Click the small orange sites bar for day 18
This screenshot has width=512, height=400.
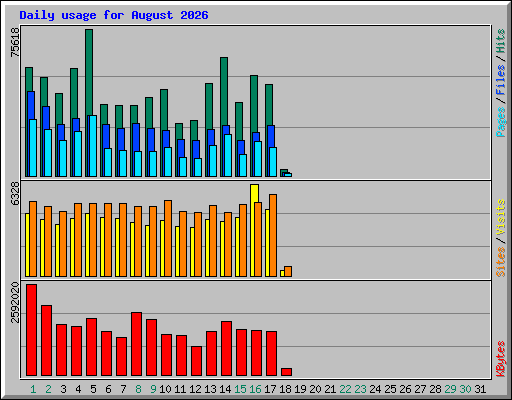coord(288,271)
